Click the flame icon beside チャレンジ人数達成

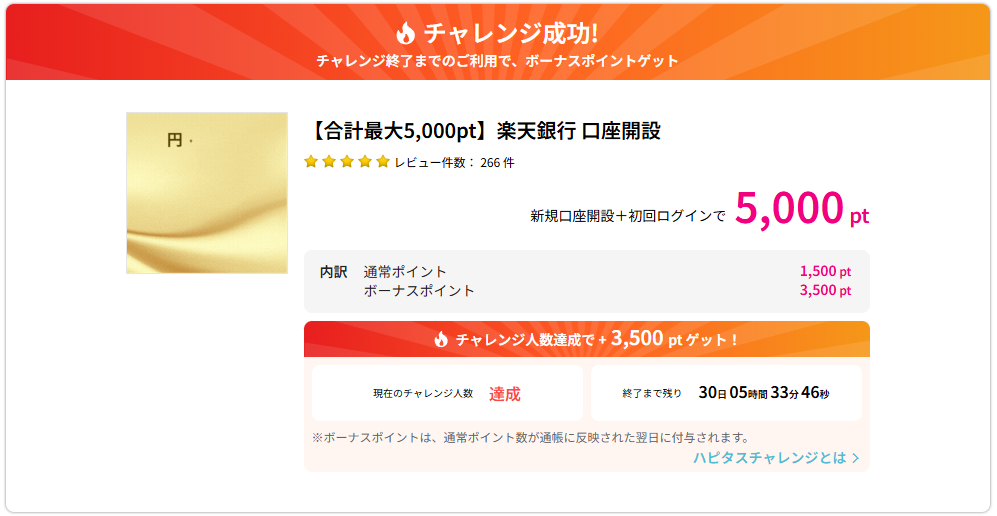pos(441,339)
